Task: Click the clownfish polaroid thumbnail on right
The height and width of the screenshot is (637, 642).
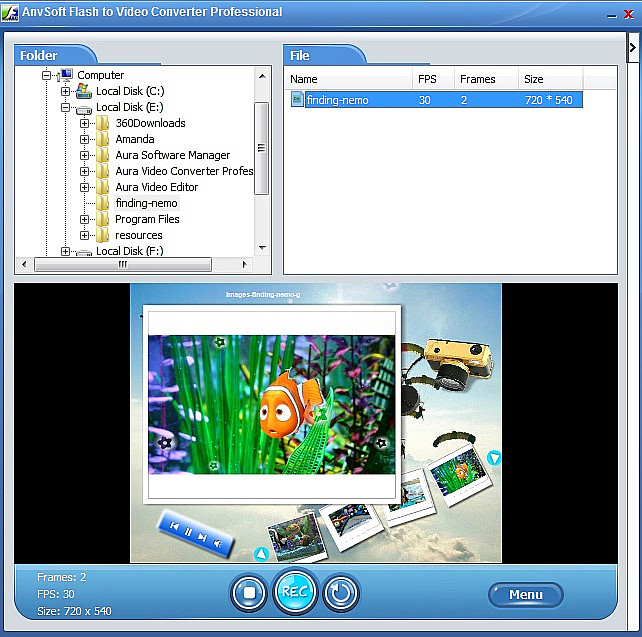Action: tap(459, 475)
